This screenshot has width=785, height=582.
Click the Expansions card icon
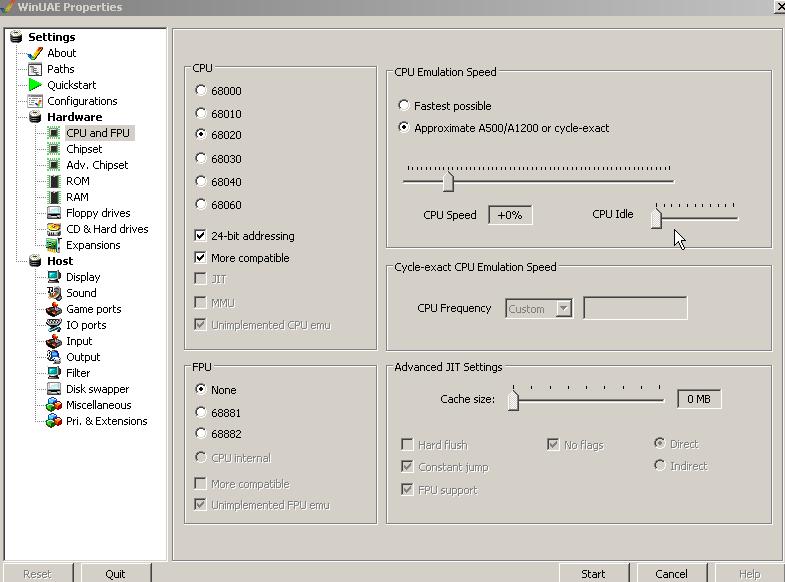coord(54,245)
